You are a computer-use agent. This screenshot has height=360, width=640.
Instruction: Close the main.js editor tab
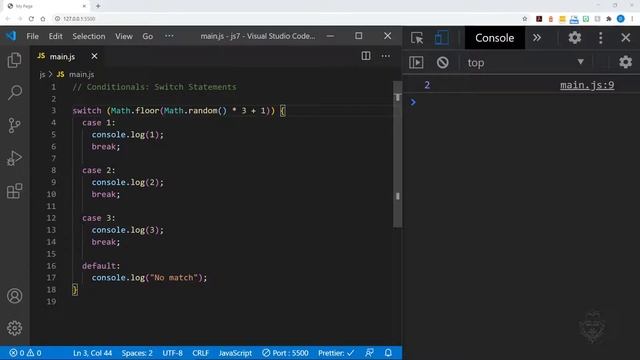coord(94,56)
